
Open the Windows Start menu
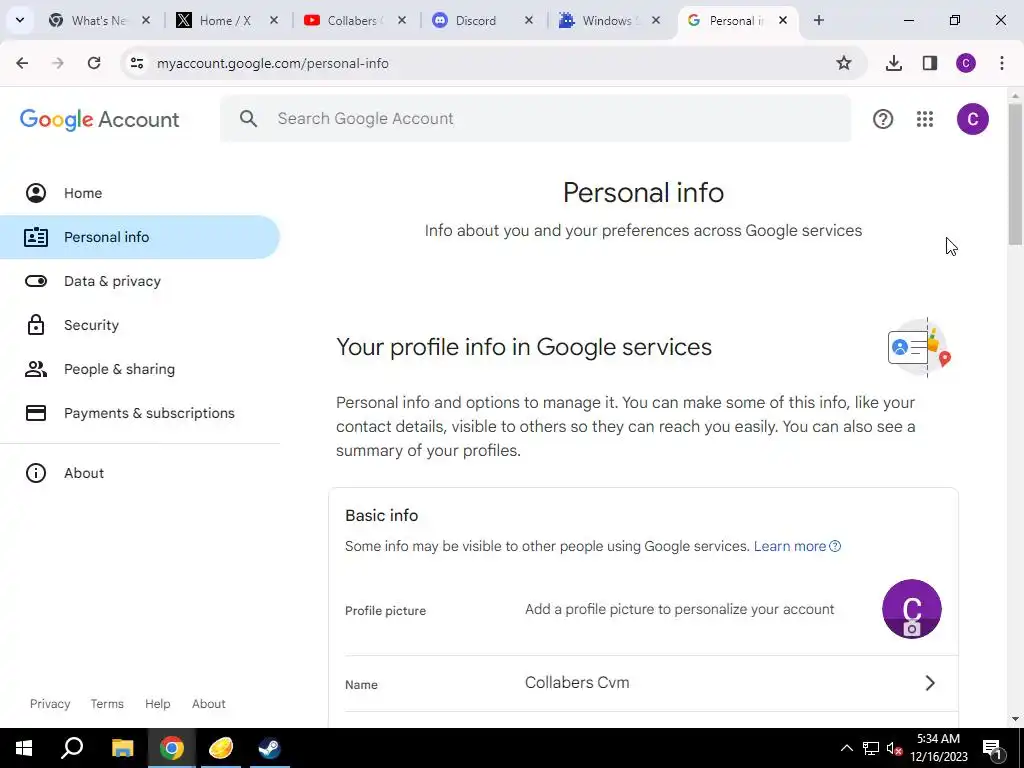tap(24, 748)
